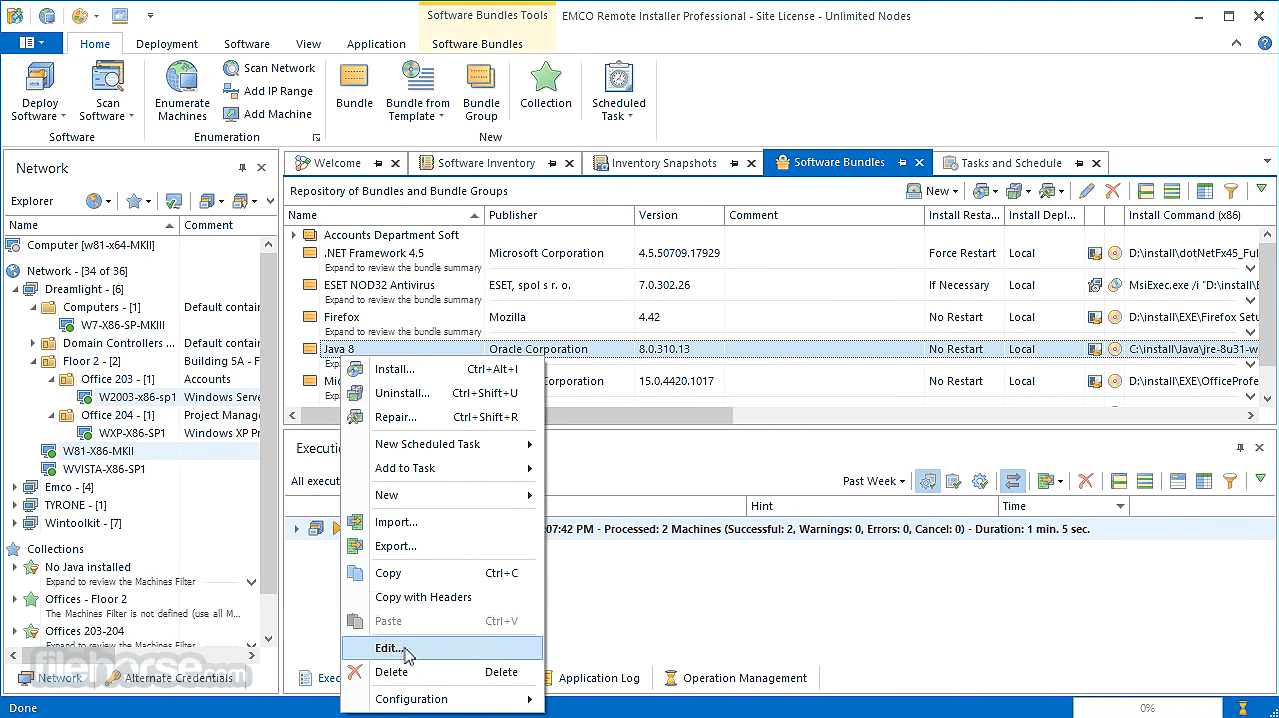Close the Welcome tab

[395, 163]
